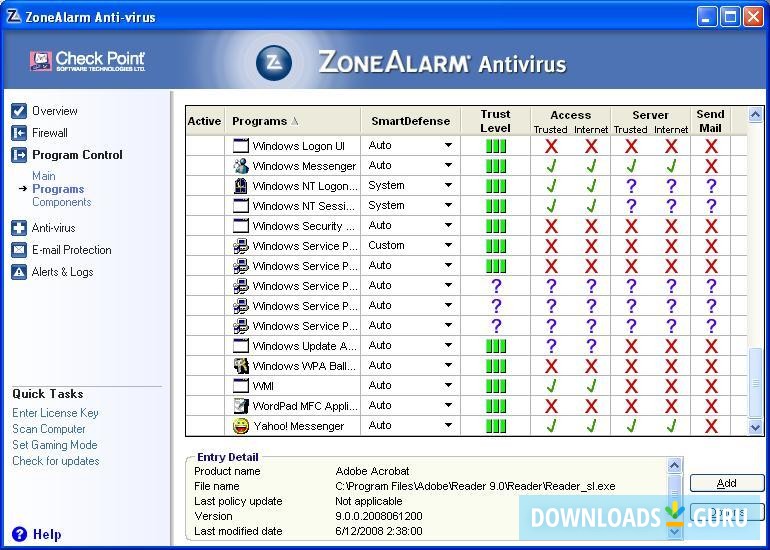
Task: Toggle Send Mail permission for Windows NT Logon
Action: click(711, 186)
